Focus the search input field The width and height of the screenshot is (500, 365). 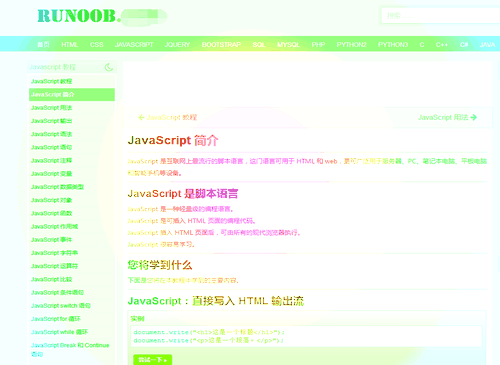pos(440,16)
